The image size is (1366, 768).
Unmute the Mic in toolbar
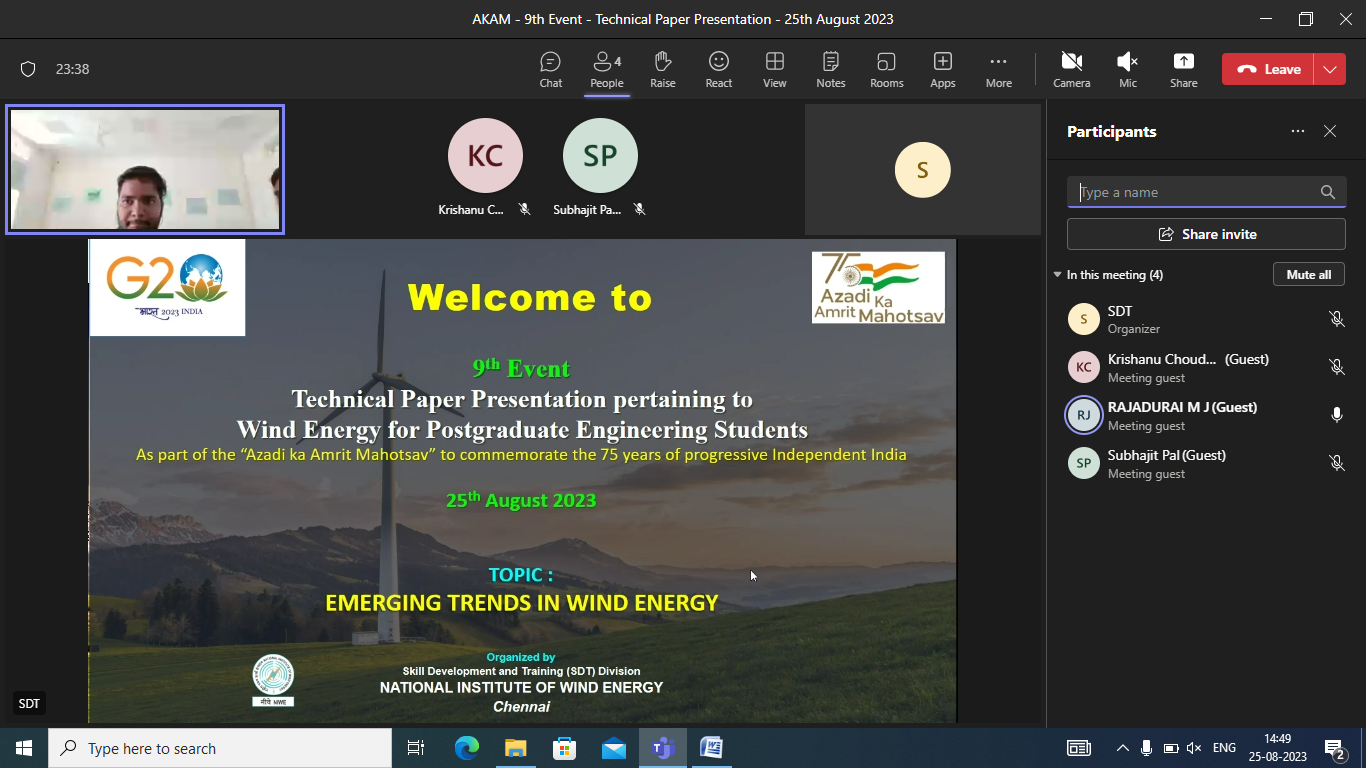point(1127,69)
